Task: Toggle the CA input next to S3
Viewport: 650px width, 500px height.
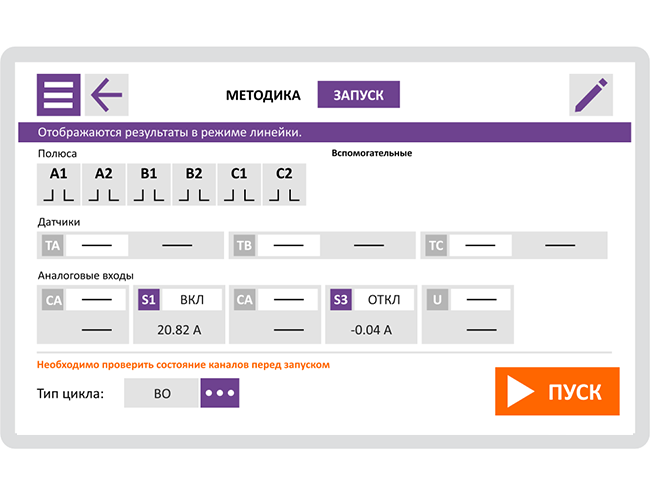Action: coord(244,299)
